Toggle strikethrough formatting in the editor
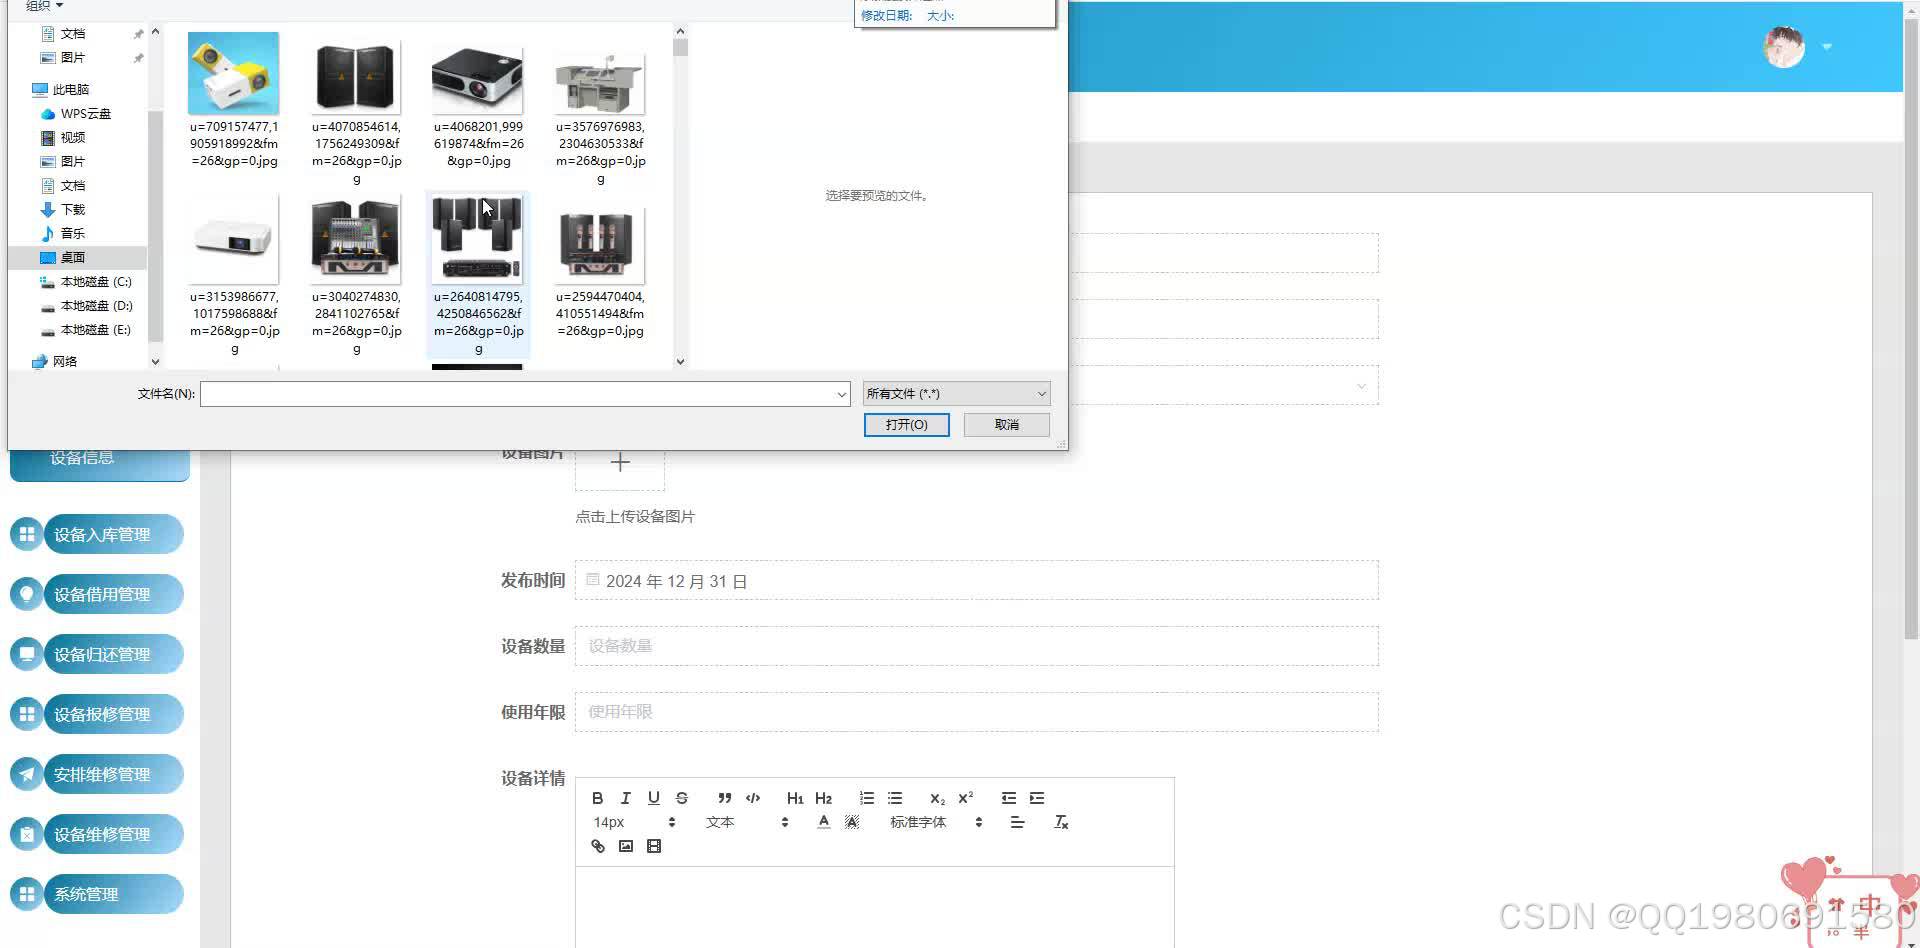Viewport: 1920px width, 948px height. [681, 798]
